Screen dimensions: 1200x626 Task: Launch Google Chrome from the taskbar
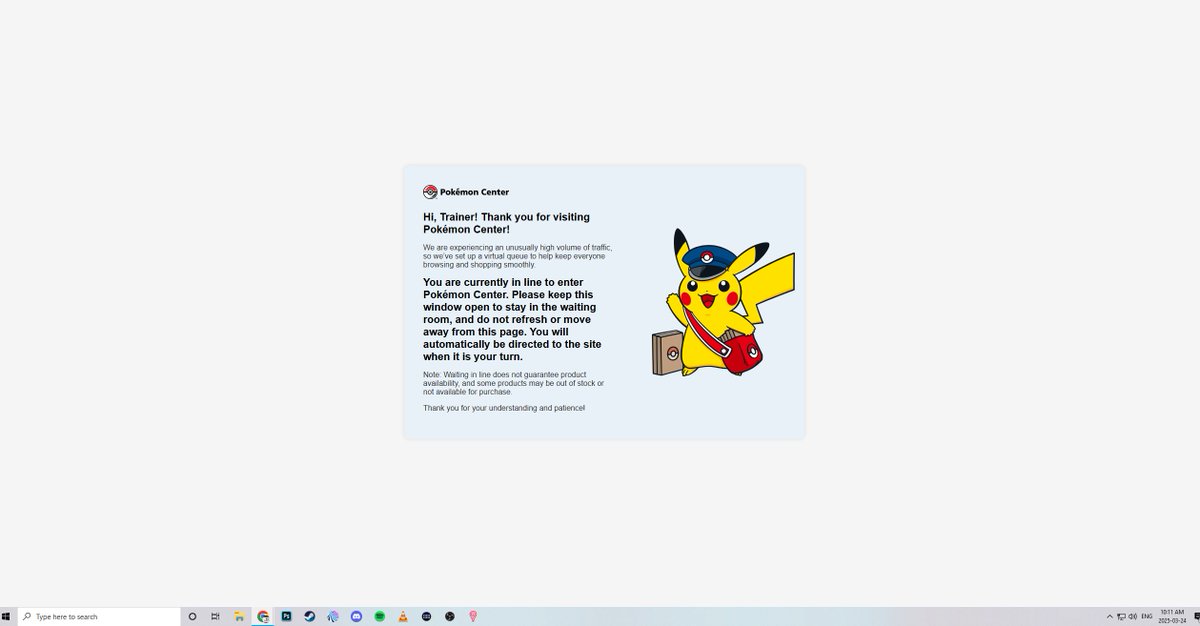click(262, 616)
